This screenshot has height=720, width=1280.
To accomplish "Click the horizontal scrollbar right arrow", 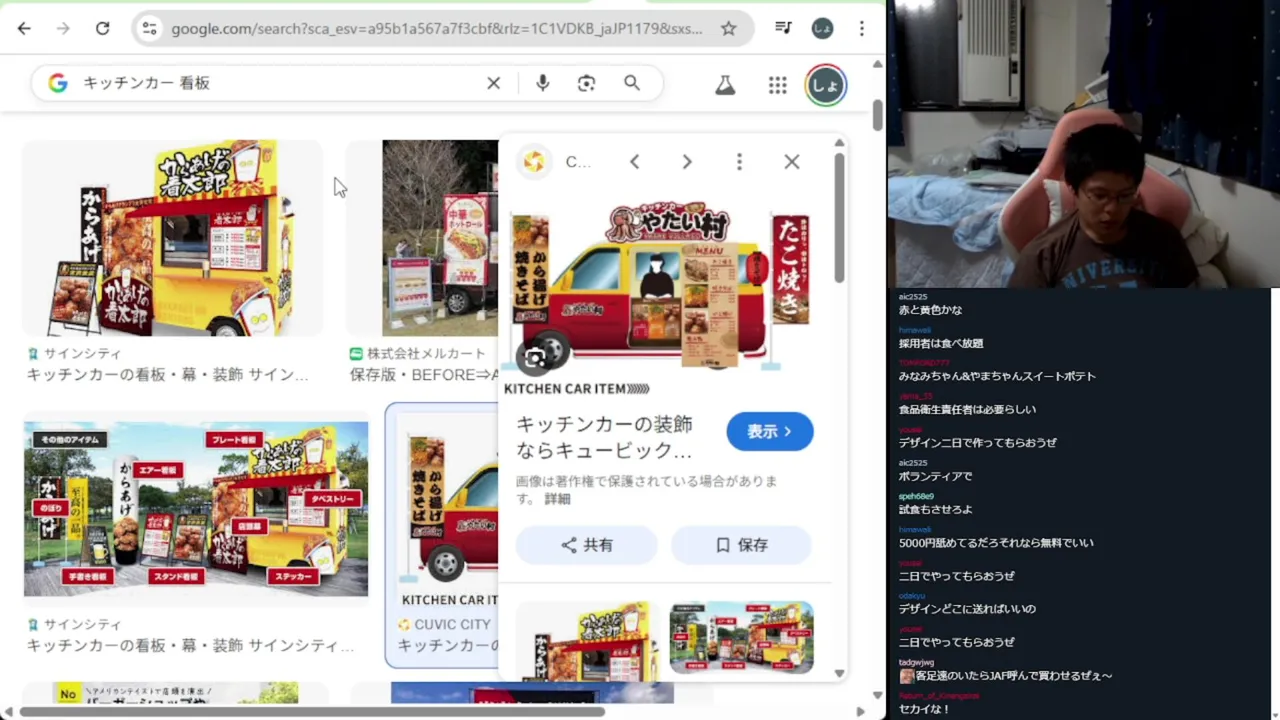I will tap(861, 712).
